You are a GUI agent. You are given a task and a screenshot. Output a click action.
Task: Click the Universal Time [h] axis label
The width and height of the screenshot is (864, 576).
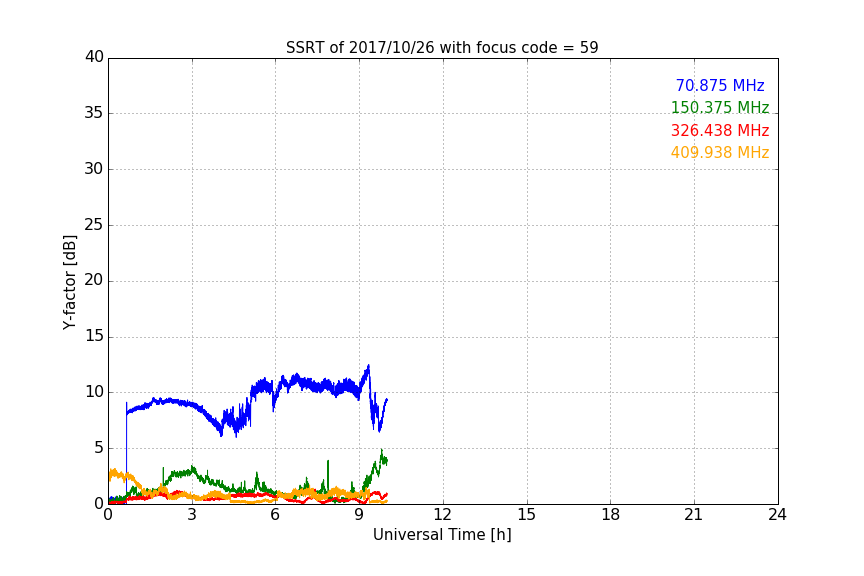point(442,535)
